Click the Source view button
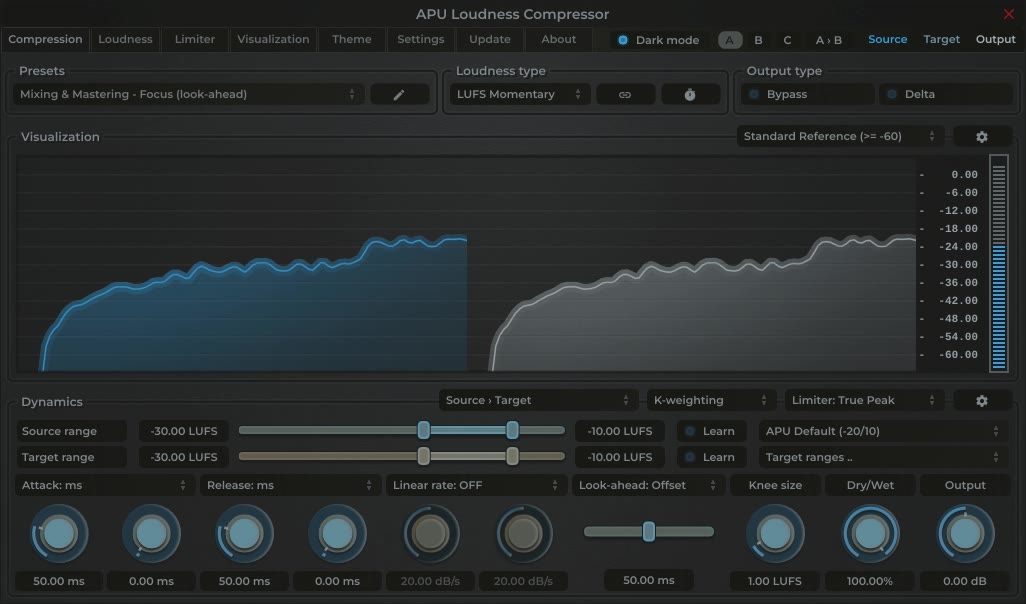Screen dimensions: 1026x604 click(887, 39)
